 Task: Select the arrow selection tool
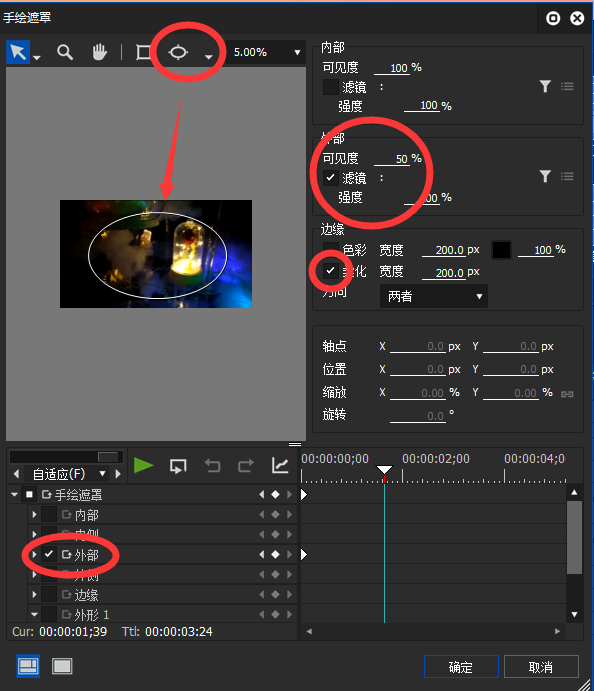point(18,52)
